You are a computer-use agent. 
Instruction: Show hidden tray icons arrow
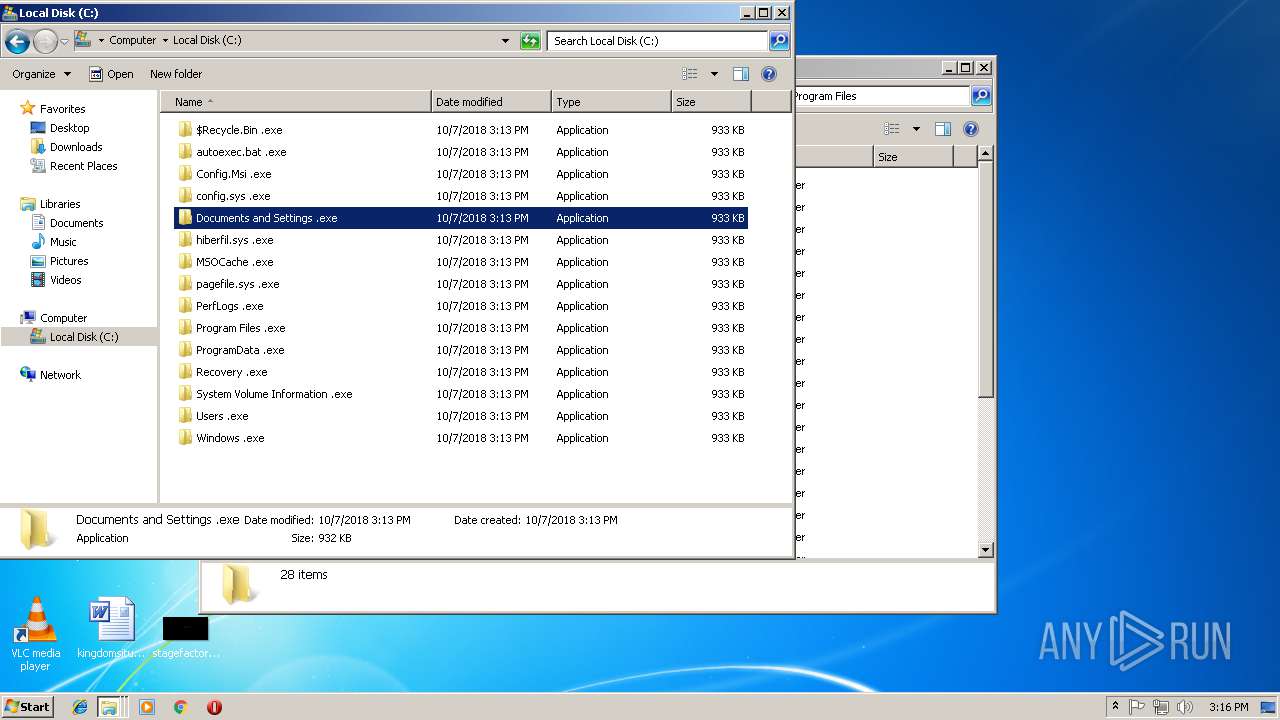coord(1115,707)
